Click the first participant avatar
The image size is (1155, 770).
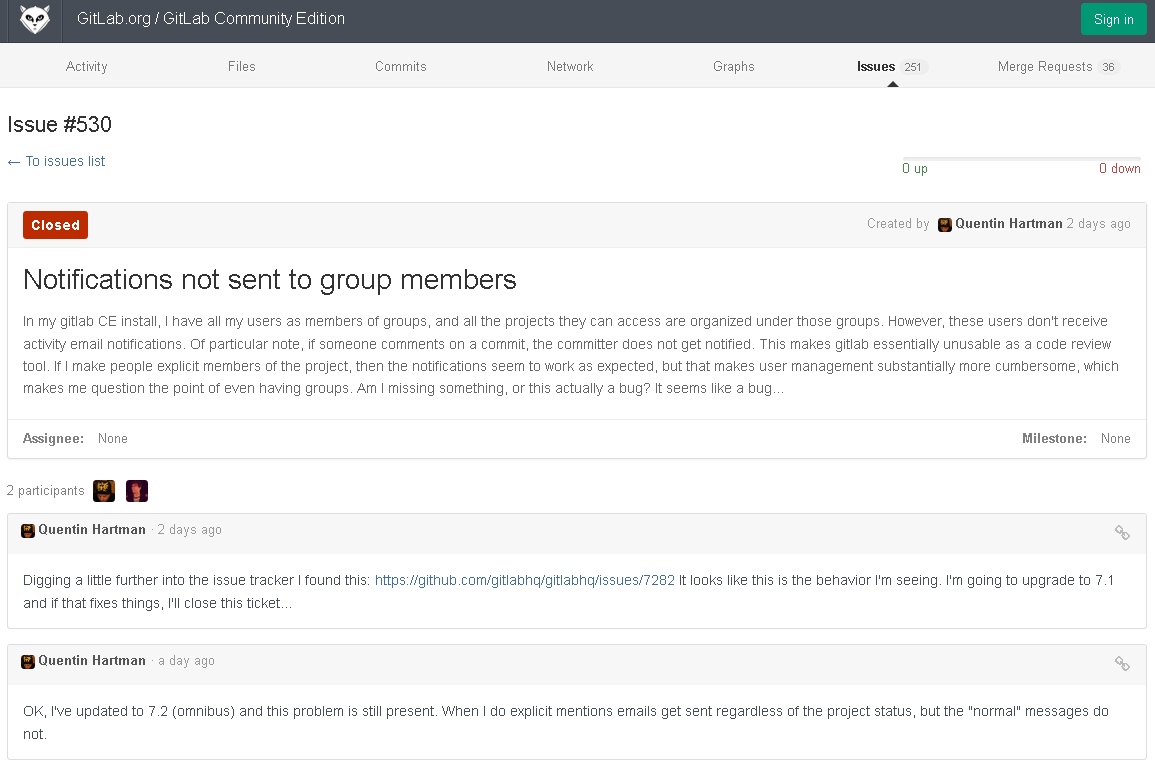coord(104,491)
